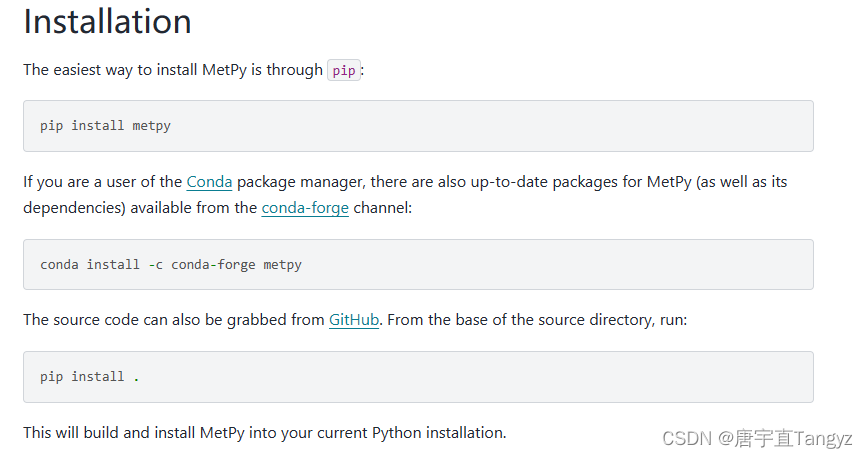Click the conda install command code block
Screen dimensions: 868x458
pyautogui.click(x=418, y=265)
